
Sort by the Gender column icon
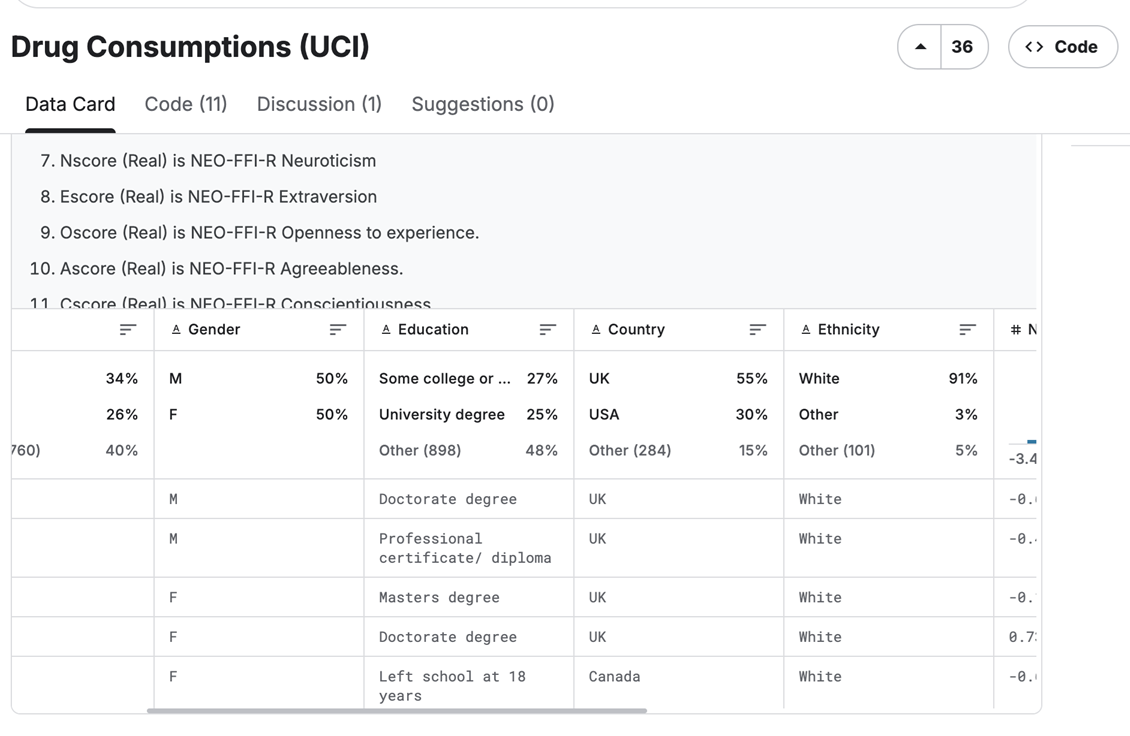(x=337, y=329)
